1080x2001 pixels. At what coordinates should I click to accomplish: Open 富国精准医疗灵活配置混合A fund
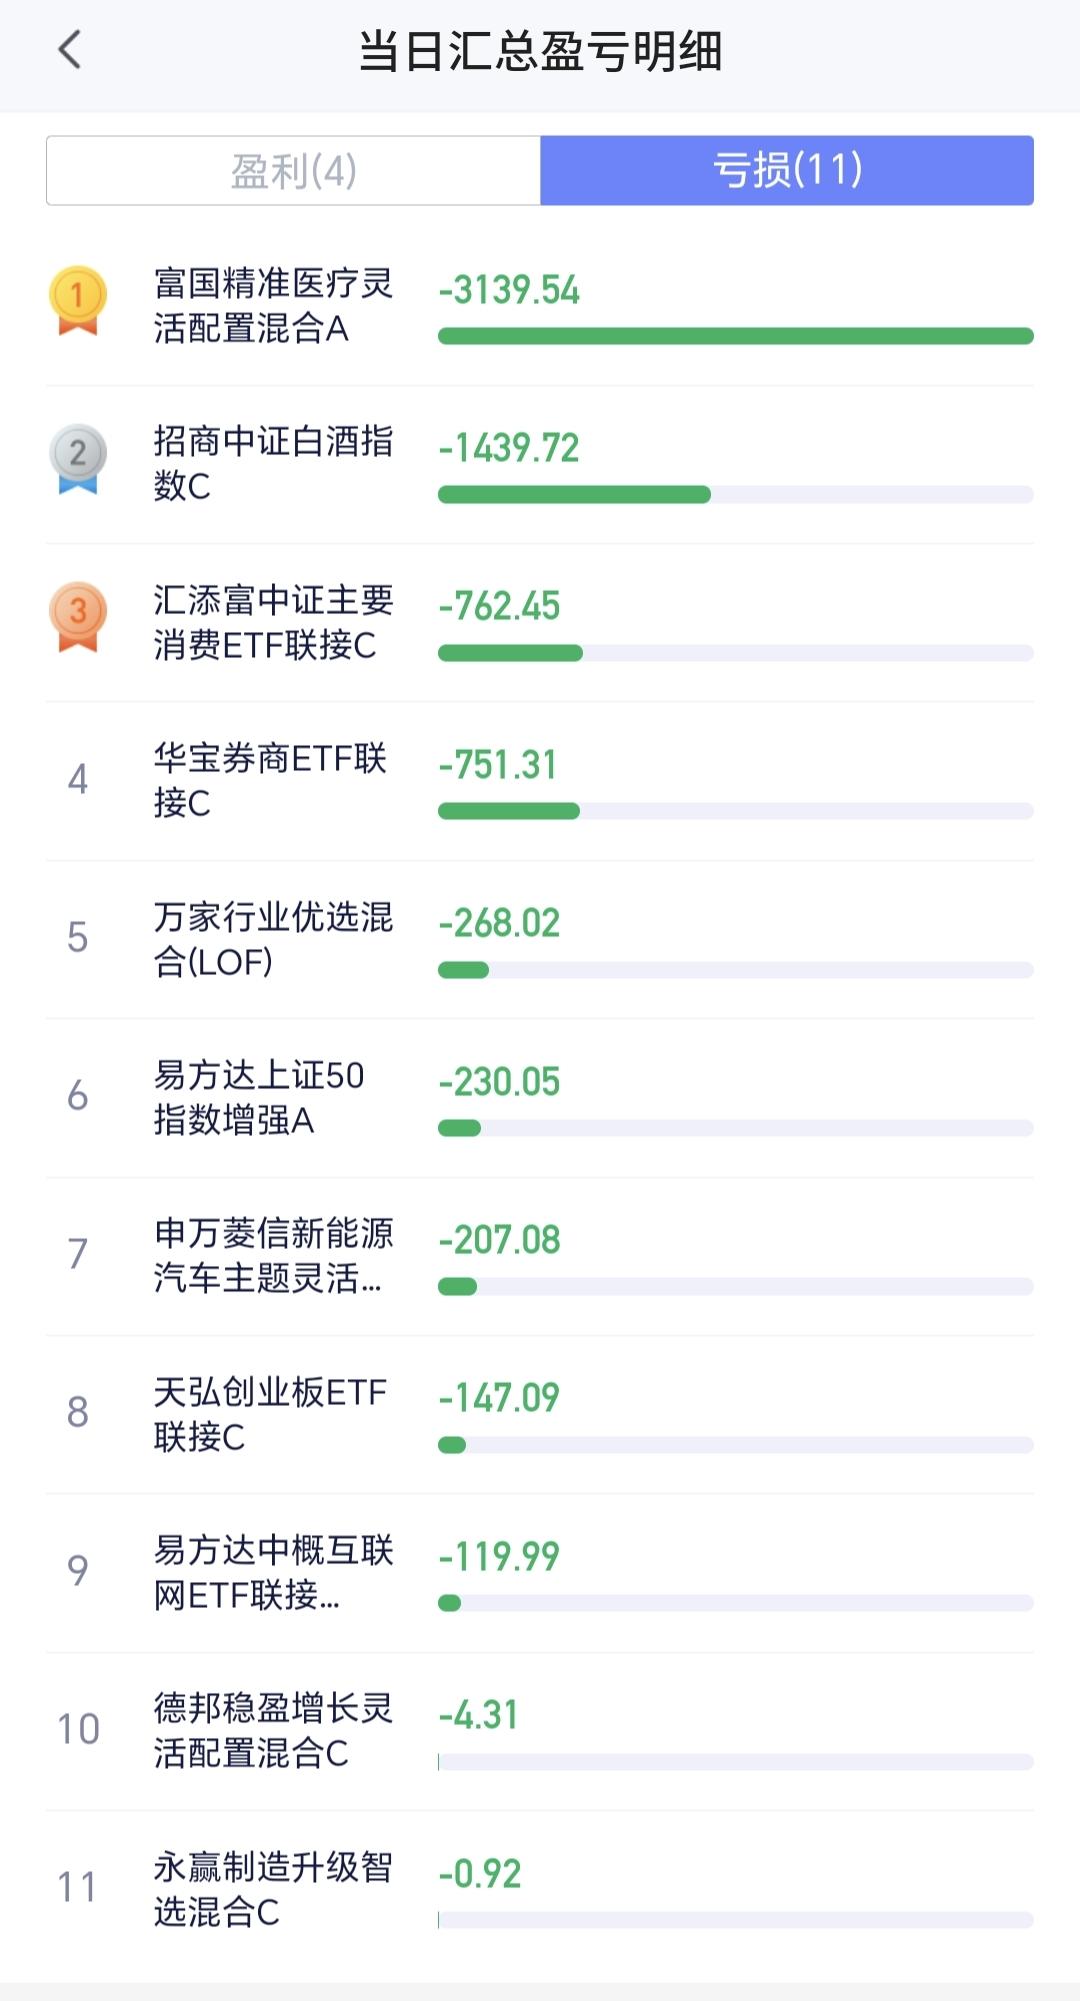(272, 306)
